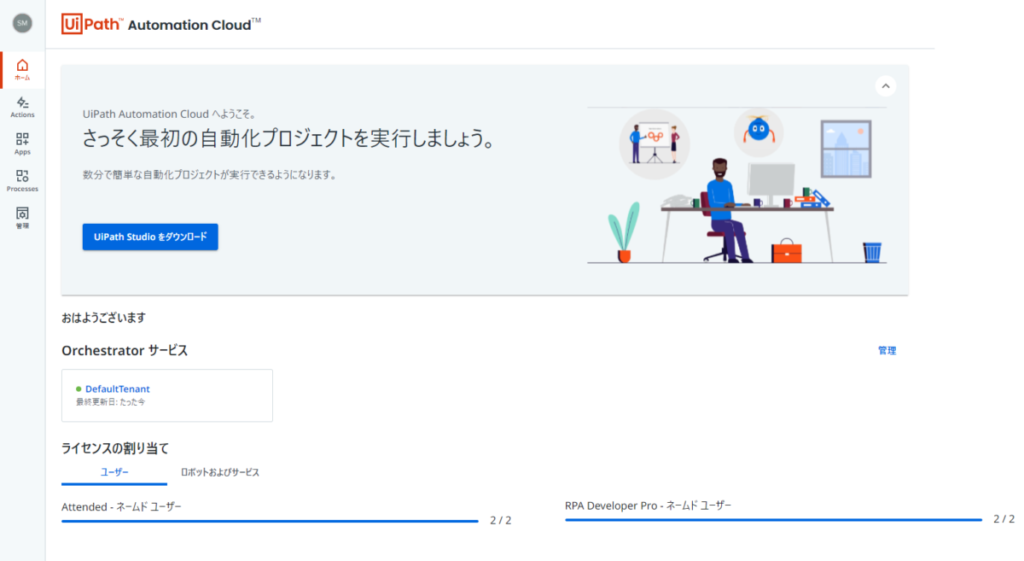Open the DefaultTenant link
This screenshot has width=1024, height=561.
(117, 389)
